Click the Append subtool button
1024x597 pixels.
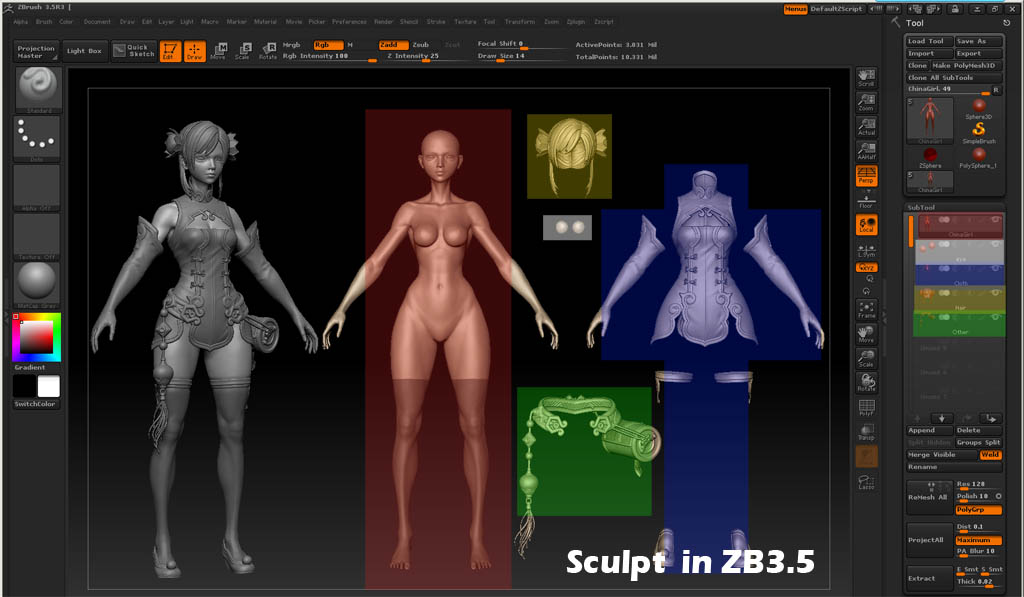(x=929, y=430)
